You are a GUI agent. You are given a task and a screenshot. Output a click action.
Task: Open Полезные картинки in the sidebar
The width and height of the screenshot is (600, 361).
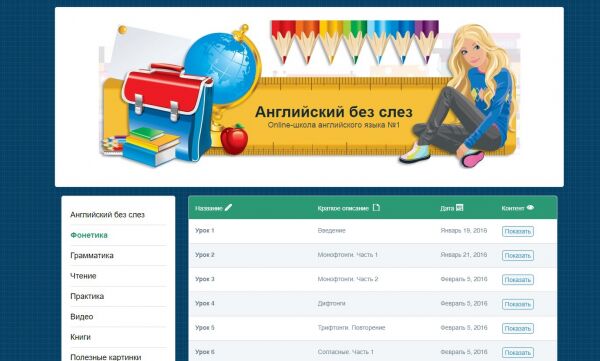point(106,357)
